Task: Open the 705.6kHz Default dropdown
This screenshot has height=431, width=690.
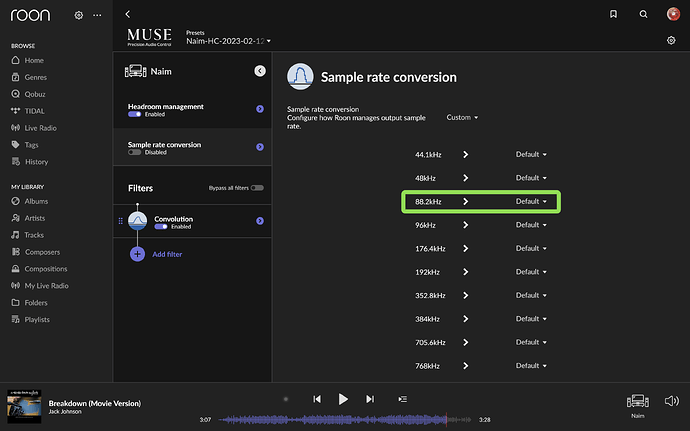Action: (x=531, y=343)
